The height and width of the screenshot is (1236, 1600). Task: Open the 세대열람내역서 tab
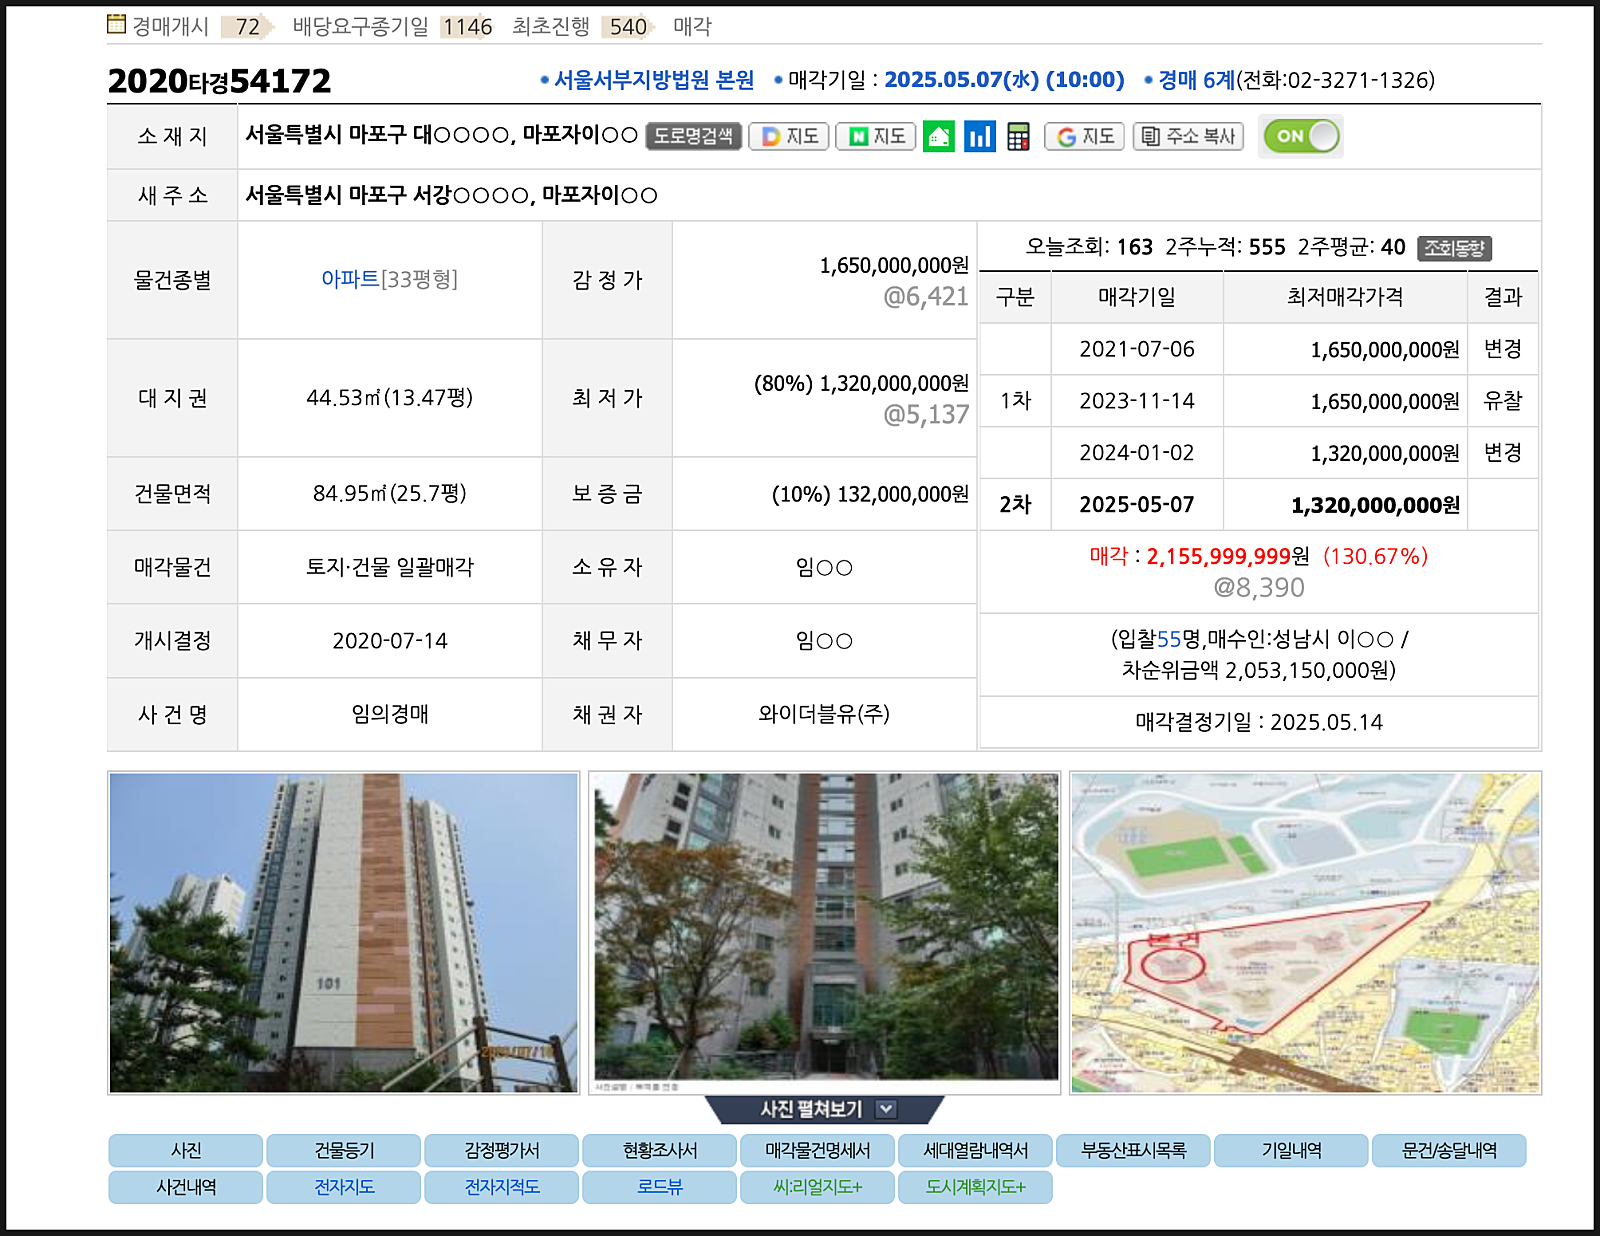point(976,1151)
